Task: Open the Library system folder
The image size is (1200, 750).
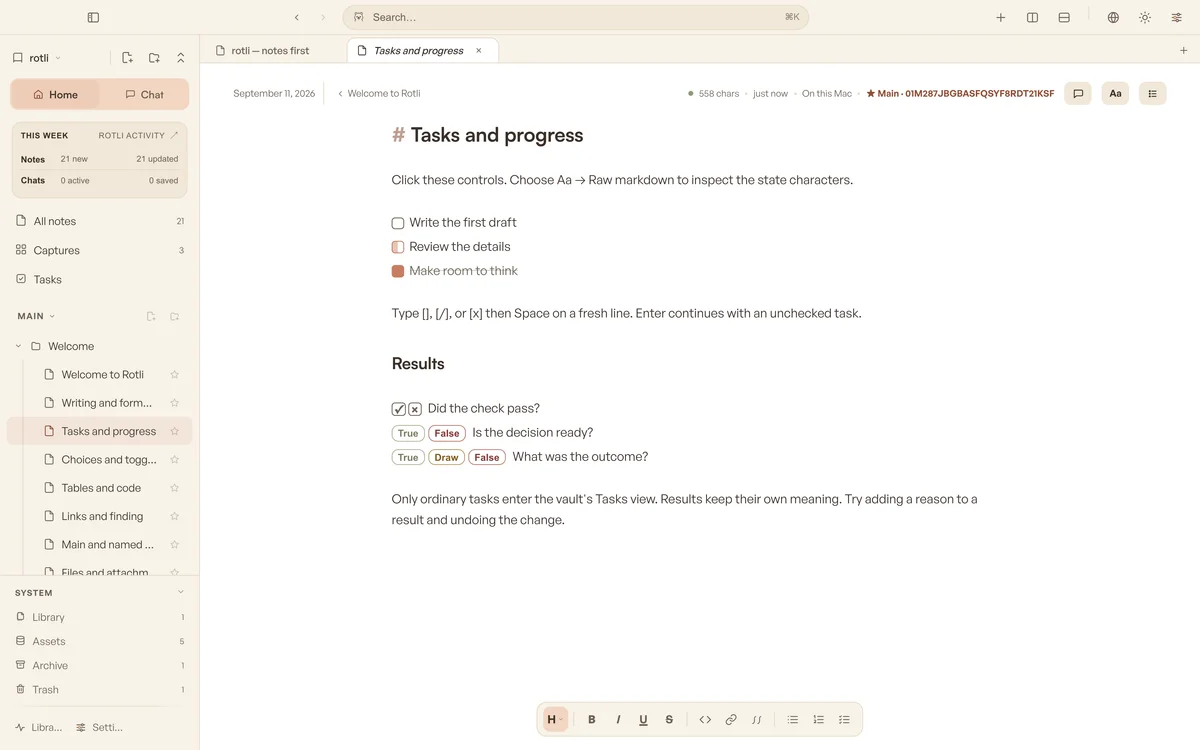Action: 99,617
